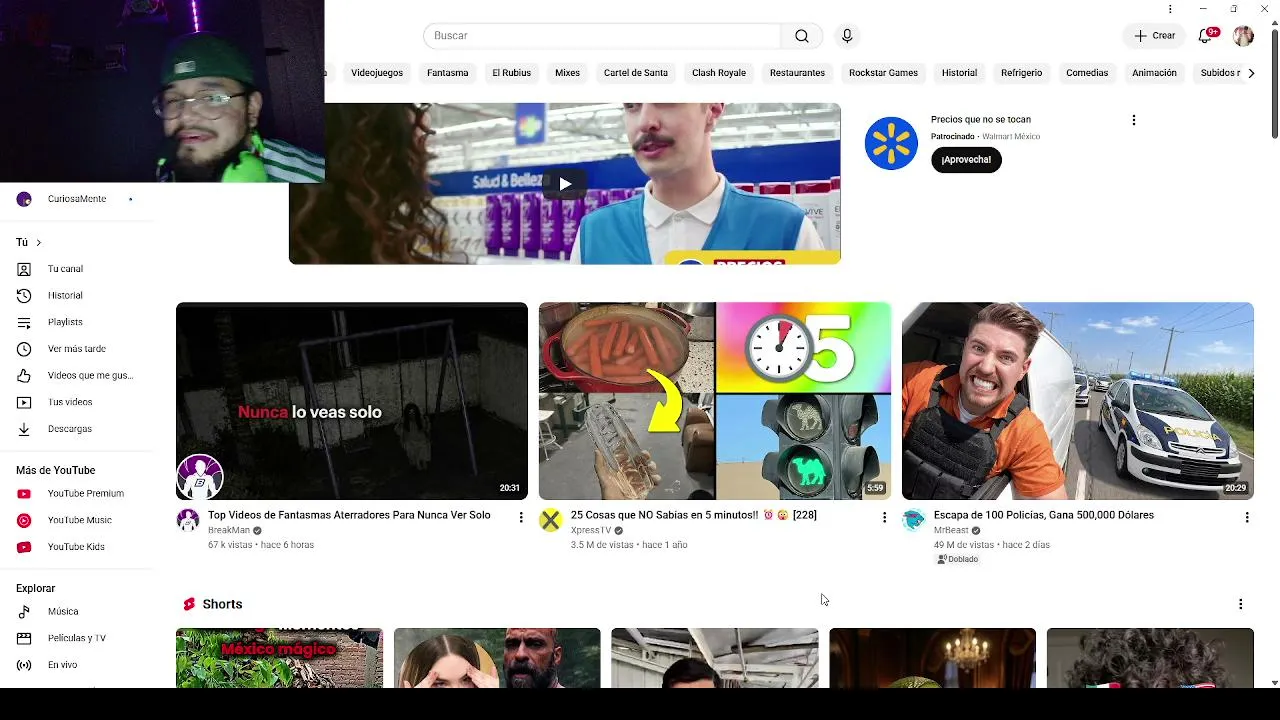Click the Playlists icon
This screenshot has height=720, width=1280.
(x=24, y=322)
